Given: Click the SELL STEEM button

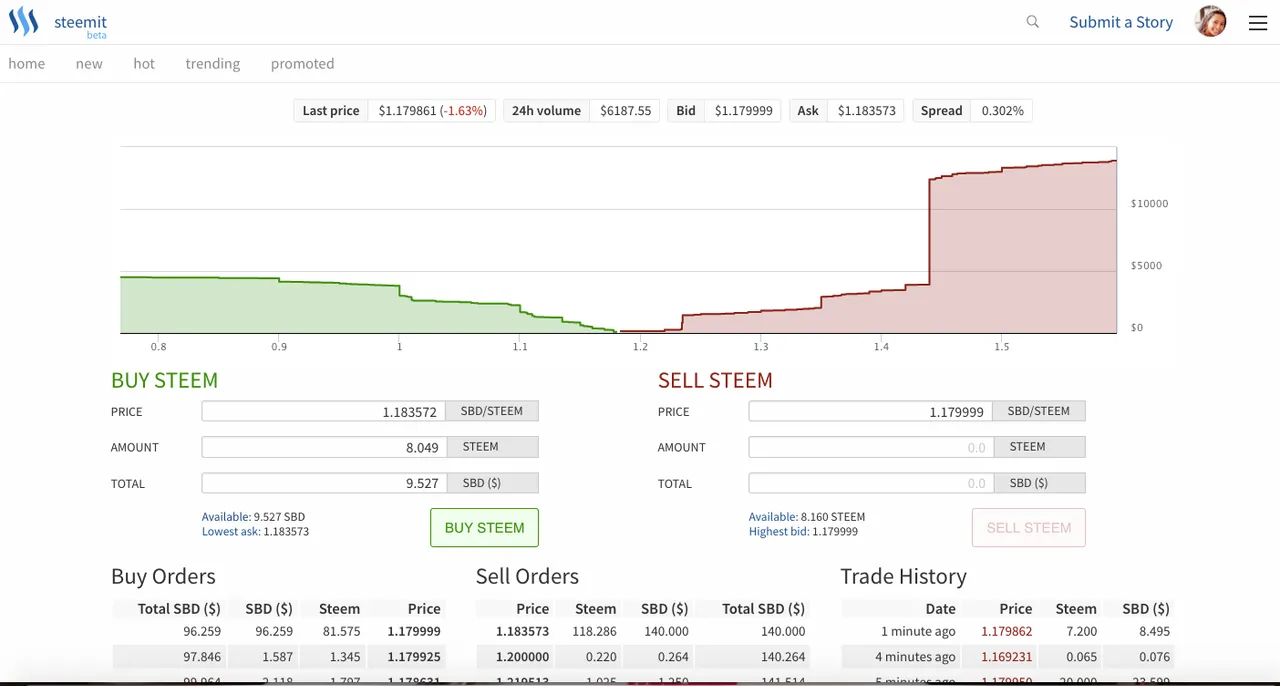Looking at the screenshot, I should [1029, 528].
